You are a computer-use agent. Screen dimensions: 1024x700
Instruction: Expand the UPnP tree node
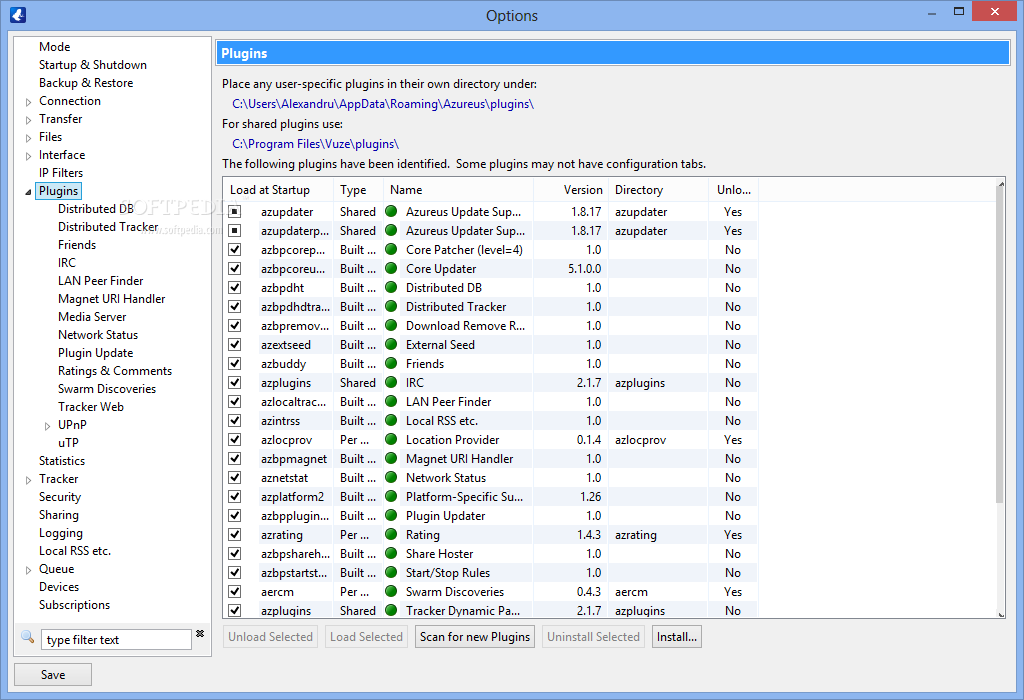(x=47, y=426)
